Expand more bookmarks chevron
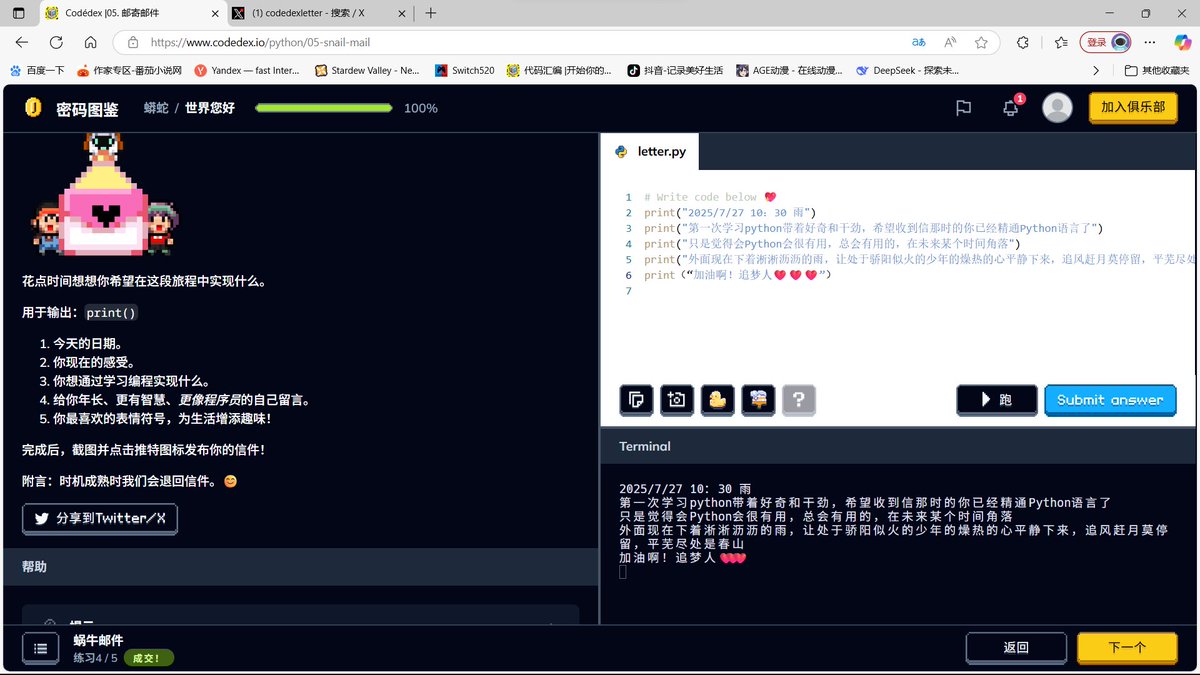 pyautogui.click(x=1096, y=70)
